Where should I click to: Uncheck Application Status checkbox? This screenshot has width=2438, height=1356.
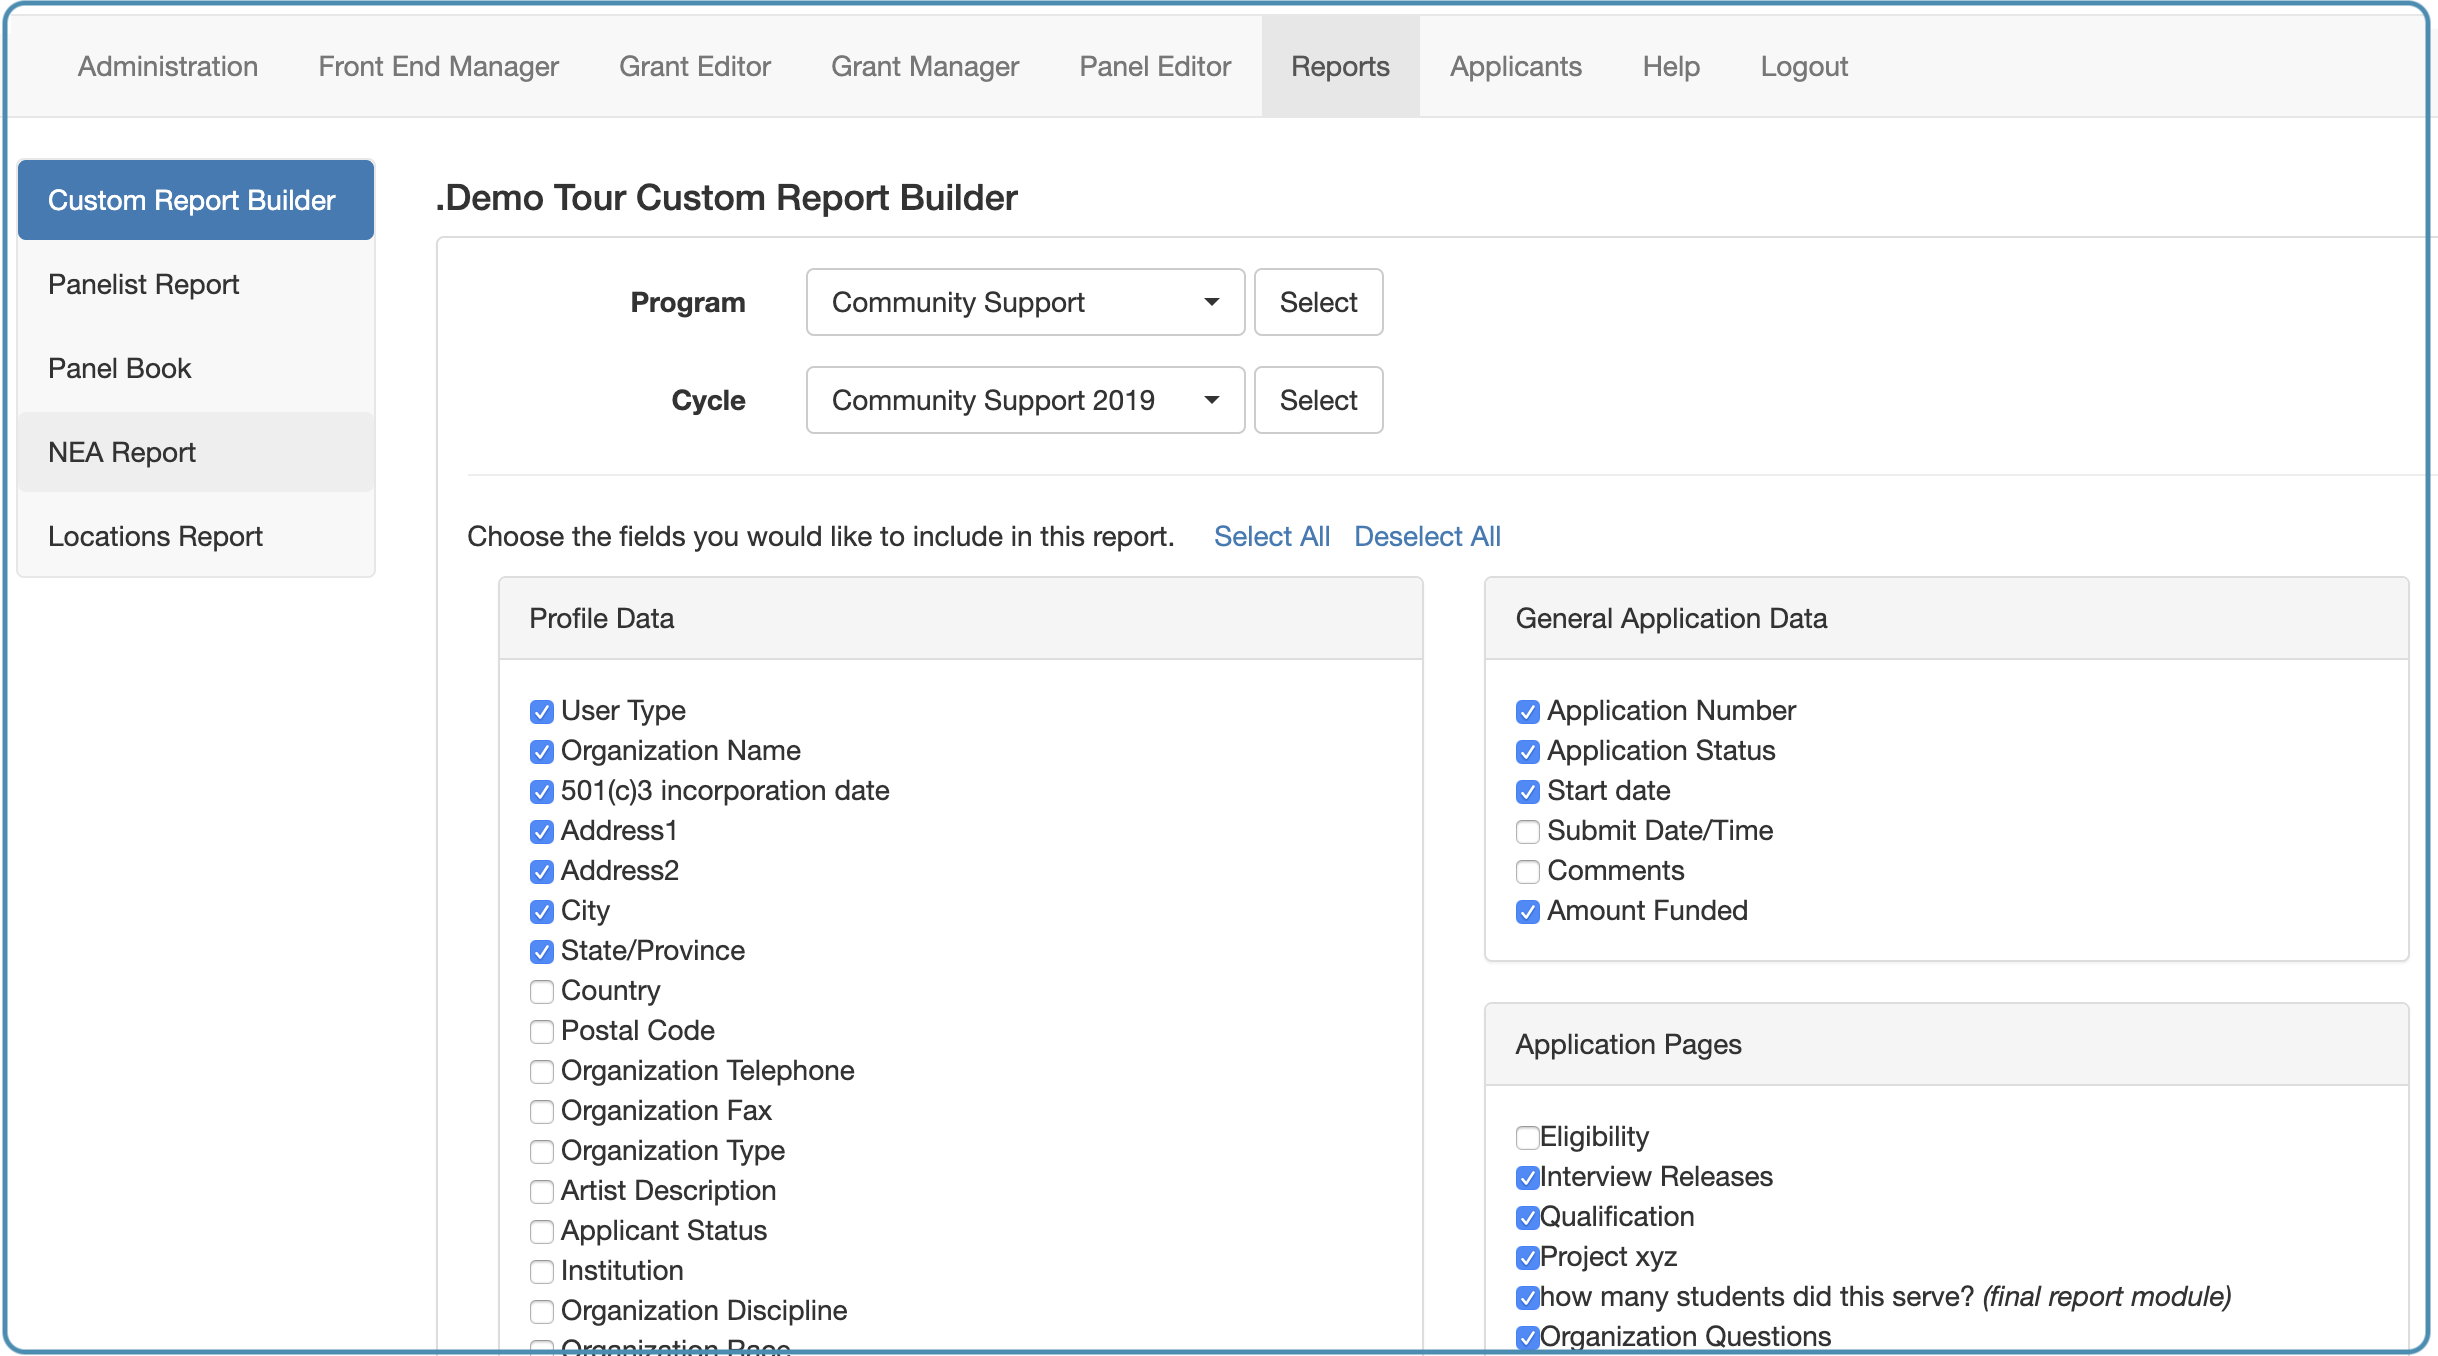(x=1528, y=752)
